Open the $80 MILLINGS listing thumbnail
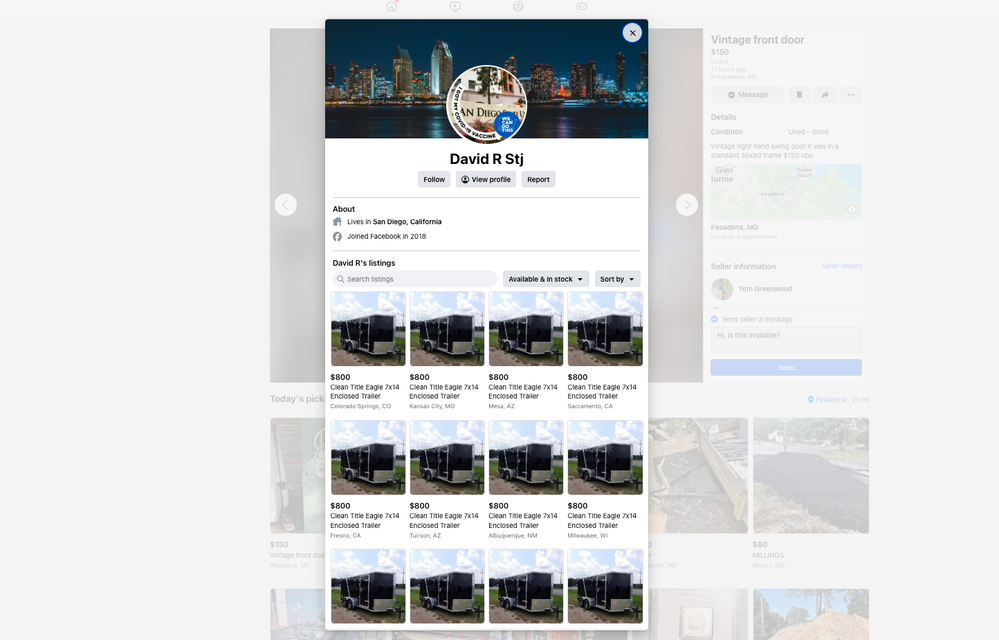This screenshot has width=999, height=640. point(811,476)
